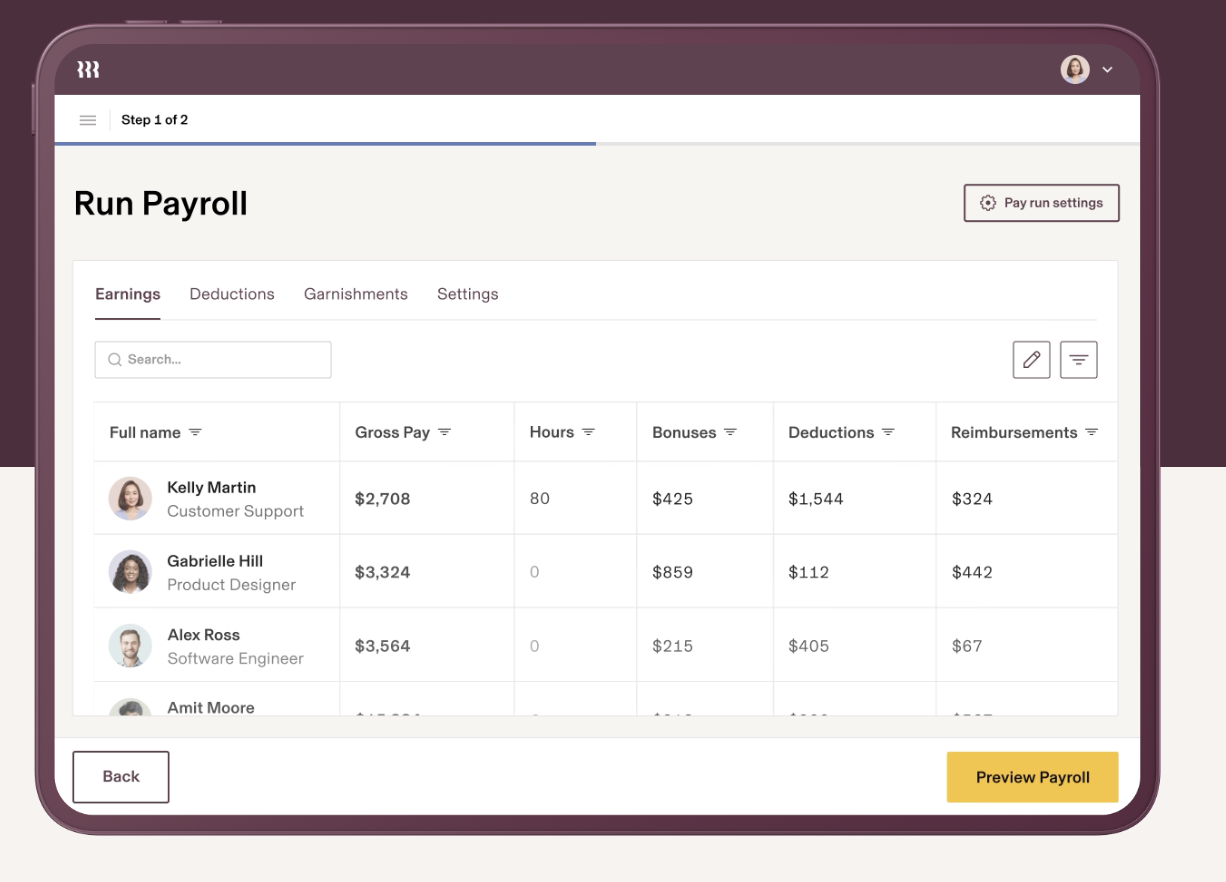Image resolution: width=1226 pixels, height=882 pixels.
Task: Click the Rippling logo in header
Action: [x=88, y=70]
